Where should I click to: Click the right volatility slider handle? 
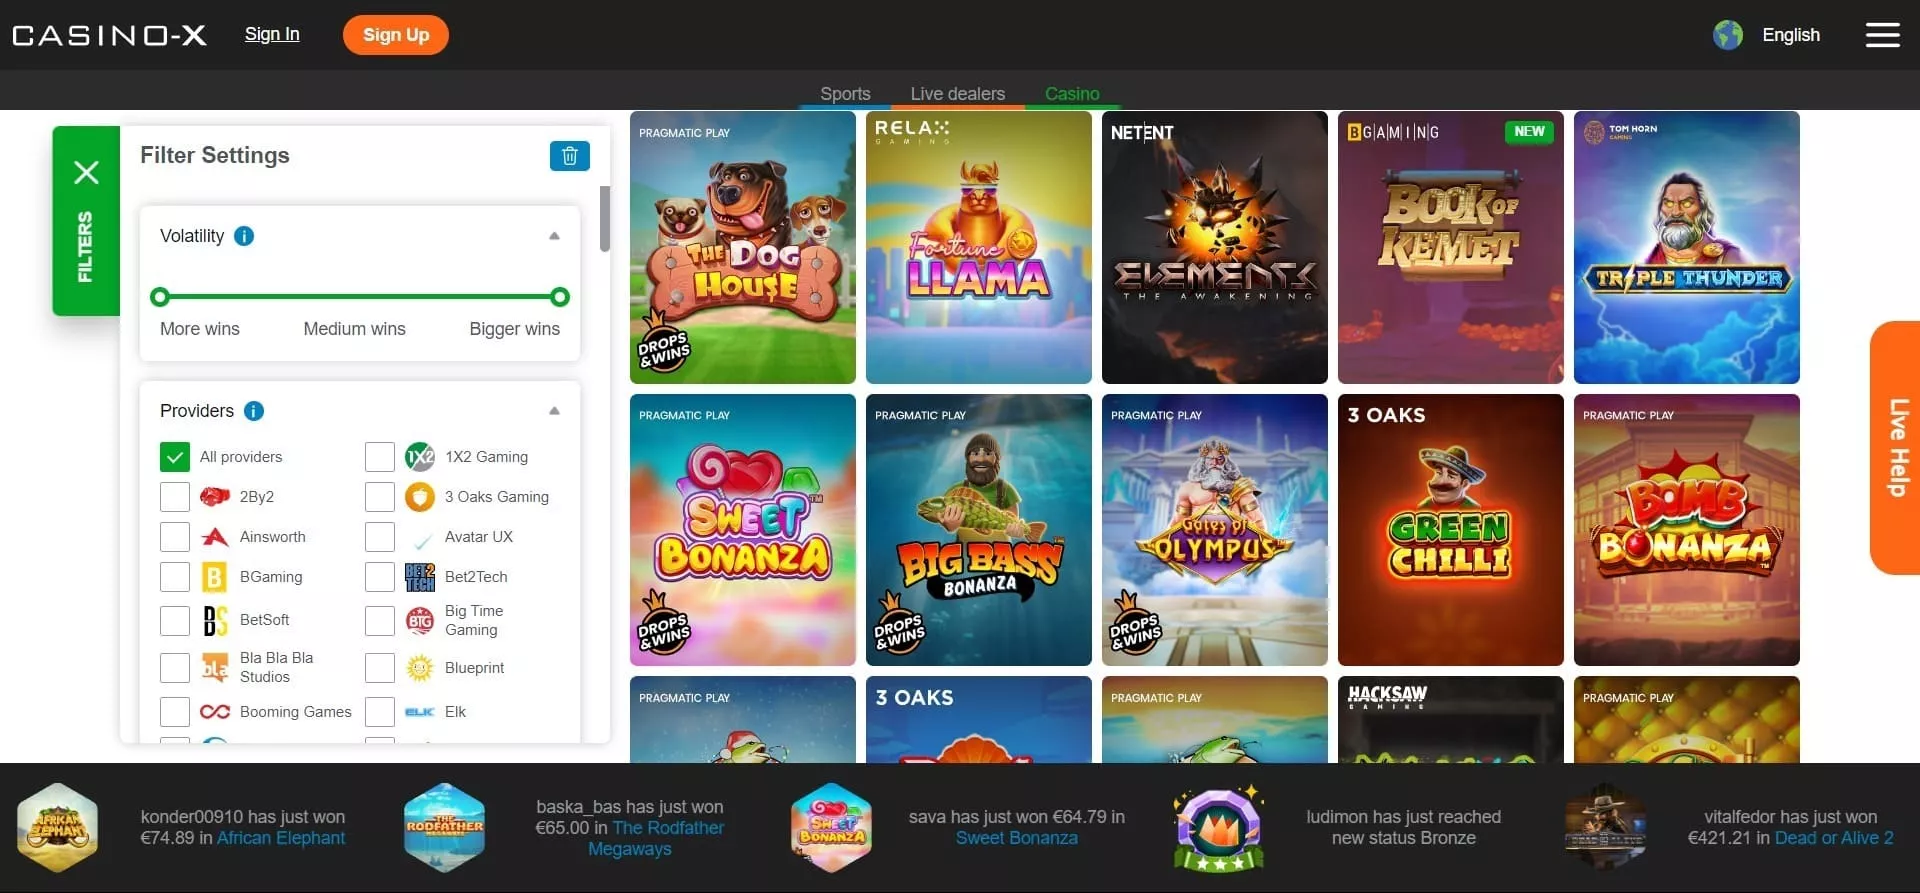[x=560, y=297]
